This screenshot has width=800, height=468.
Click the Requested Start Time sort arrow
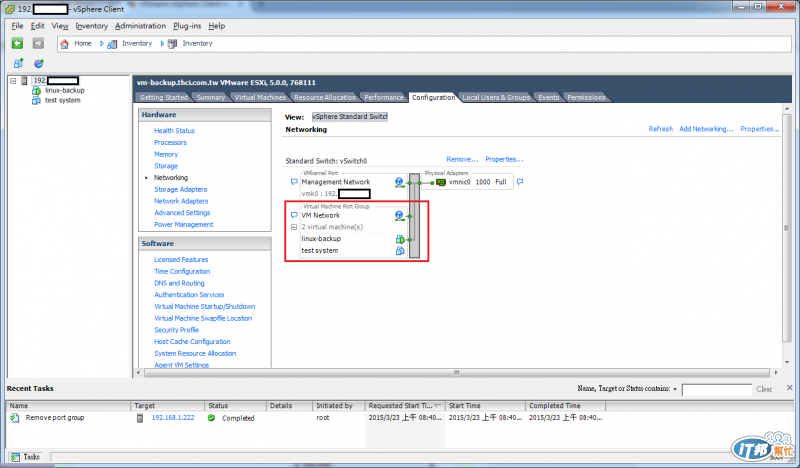click(438, 406)
